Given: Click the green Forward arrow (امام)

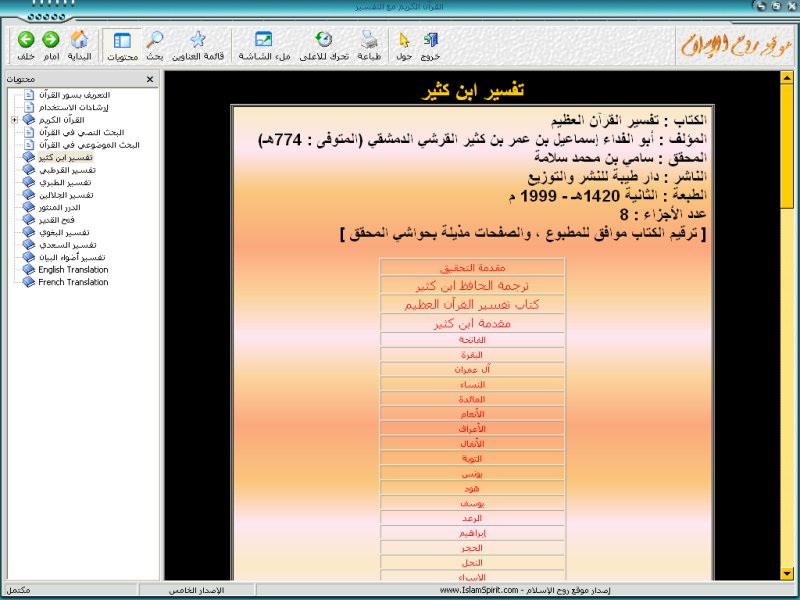Looking at the screenshot, I should 50,40.
